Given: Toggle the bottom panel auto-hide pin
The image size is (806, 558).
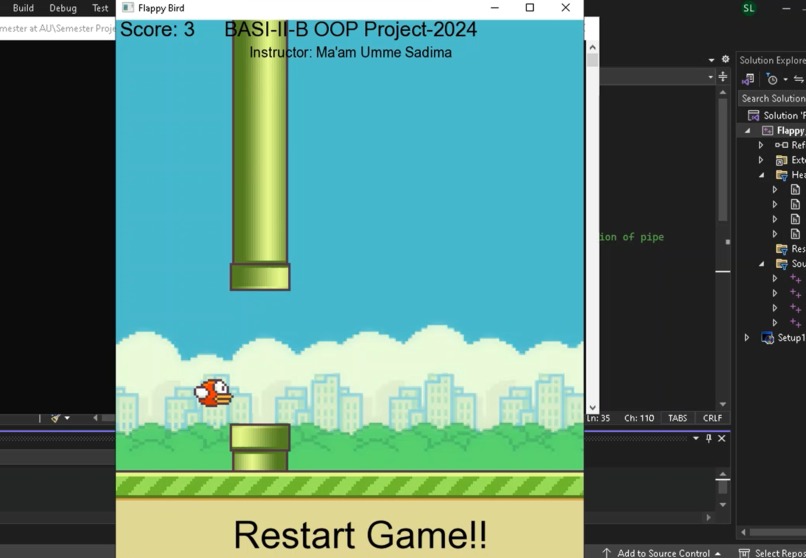Looking at the screenshot, I should click(709, 438).
